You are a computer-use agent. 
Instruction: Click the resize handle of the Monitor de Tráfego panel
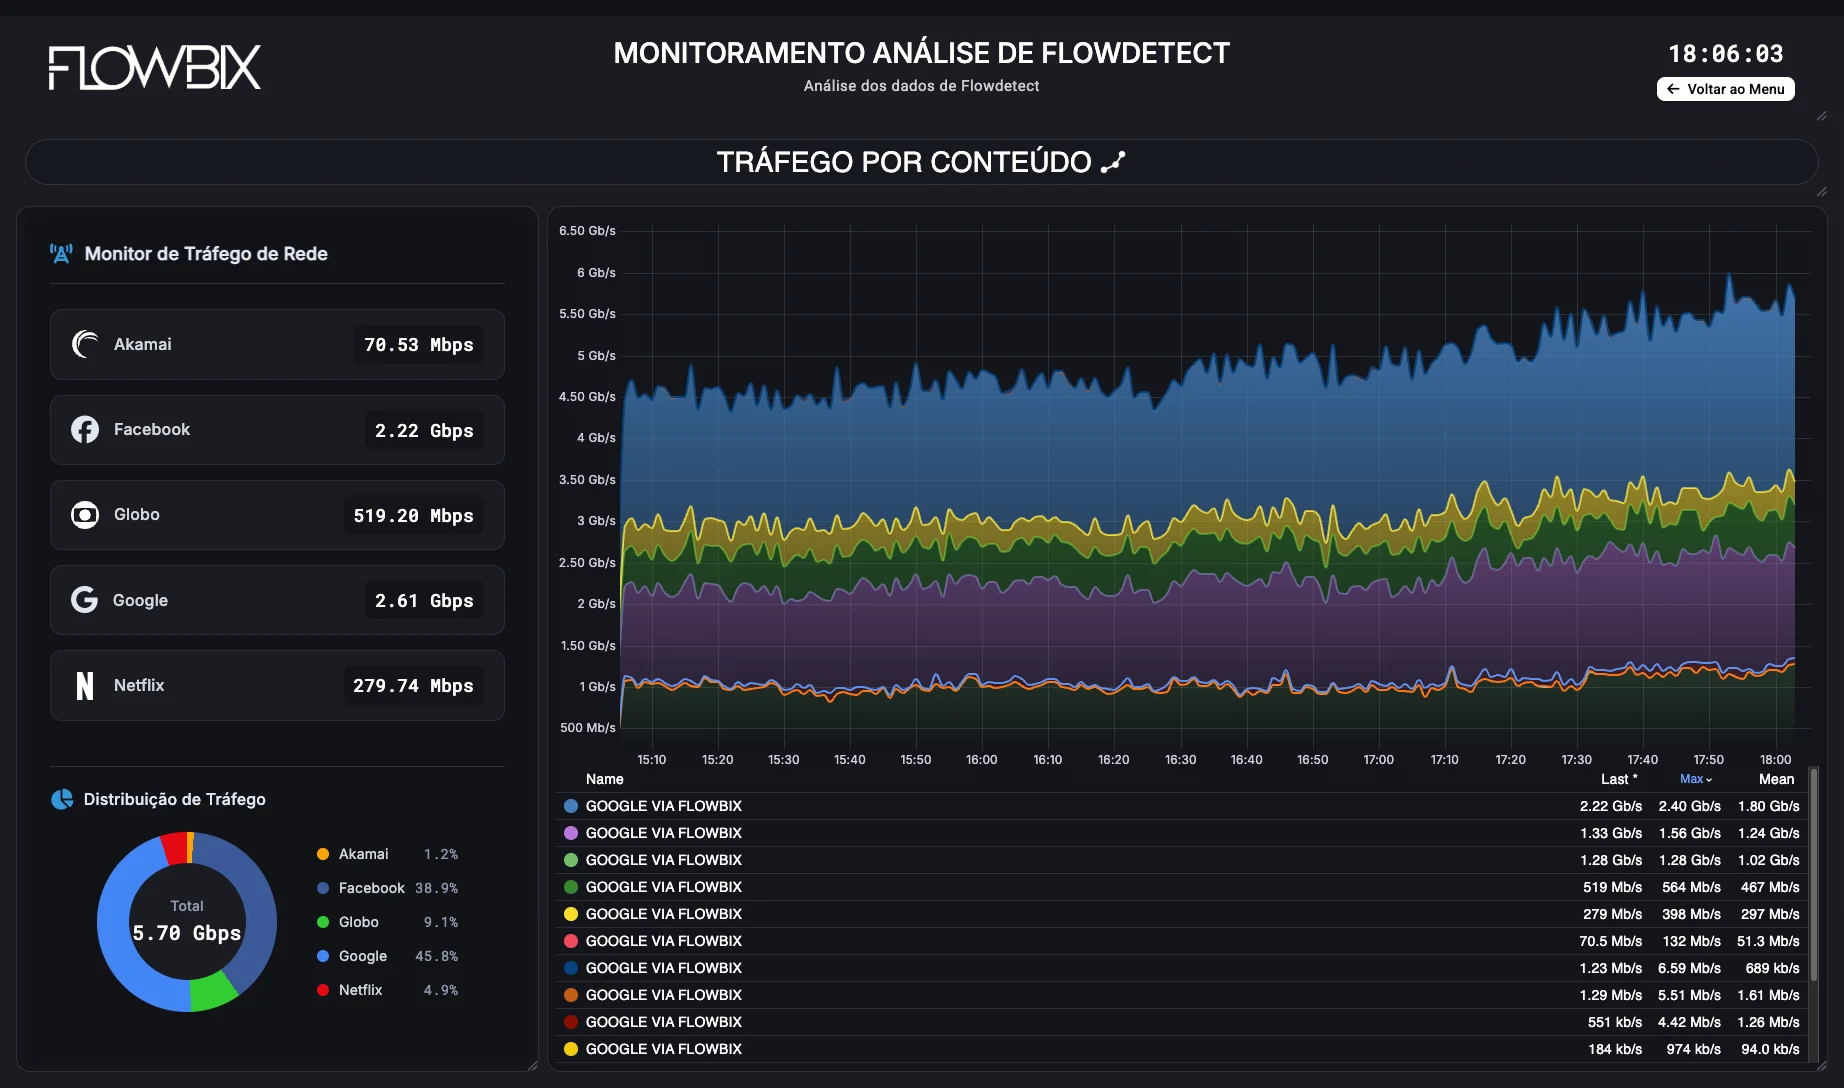(x=532, y=1066)
